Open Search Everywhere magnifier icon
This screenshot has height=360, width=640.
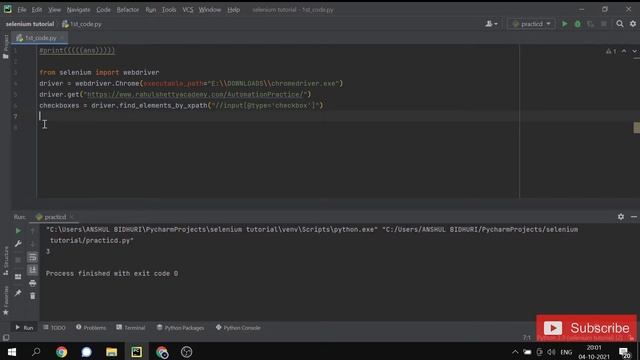(620, 24)
